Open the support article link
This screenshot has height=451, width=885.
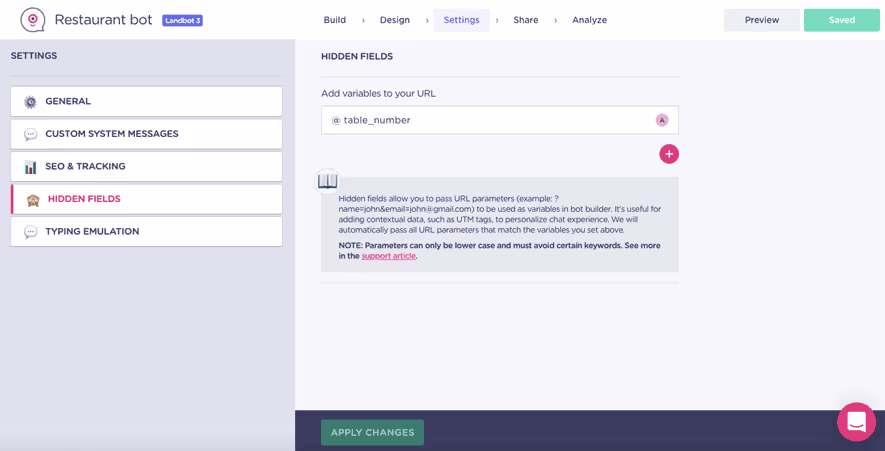point(388,256)
